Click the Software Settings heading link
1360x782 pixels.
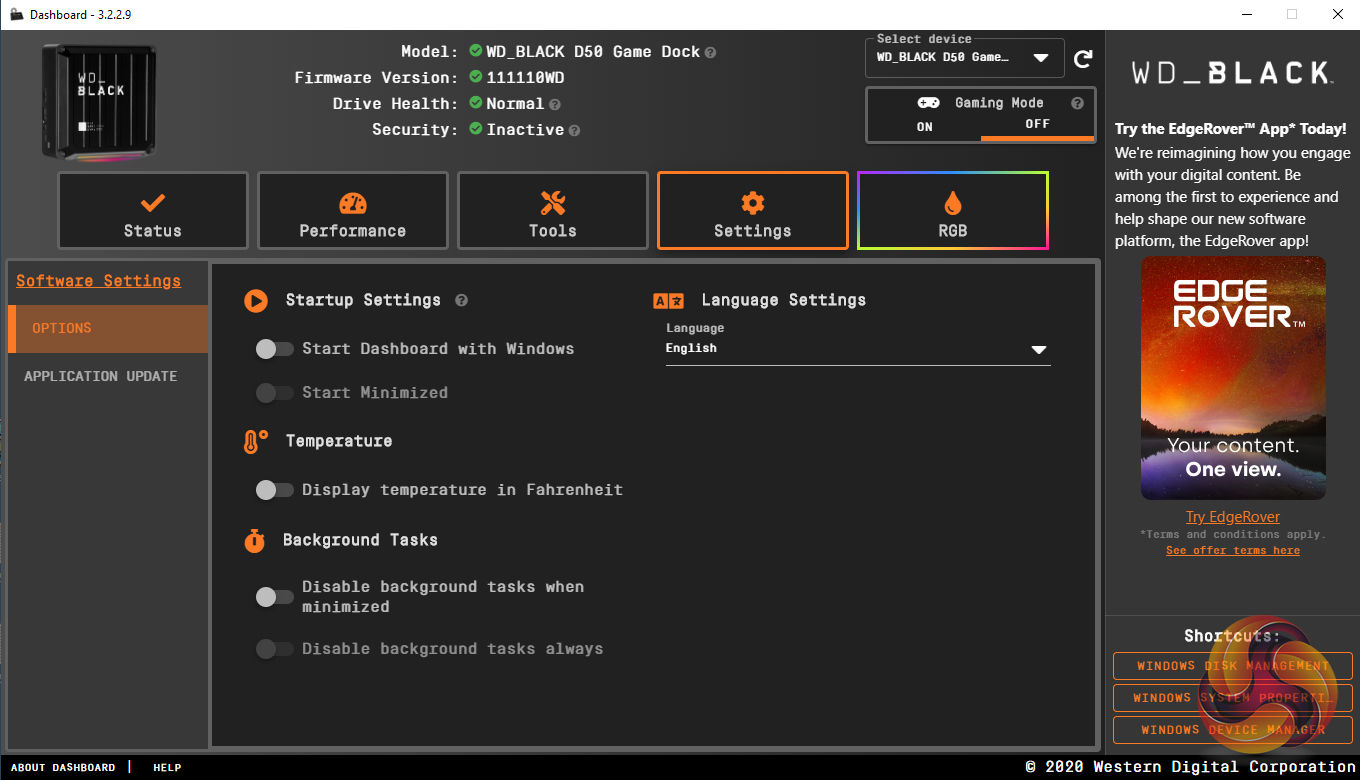tap(99, 281)
